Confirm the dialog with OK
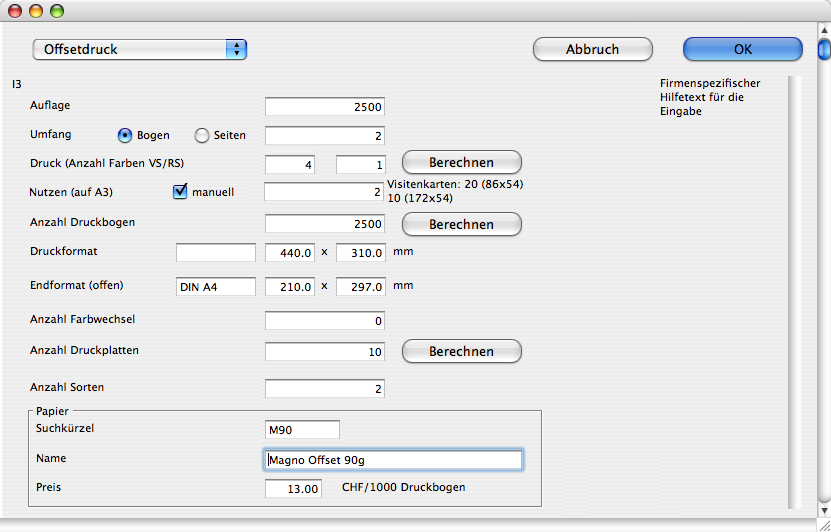The height and width of the screenshot is (532, 831). coord(742,49)
